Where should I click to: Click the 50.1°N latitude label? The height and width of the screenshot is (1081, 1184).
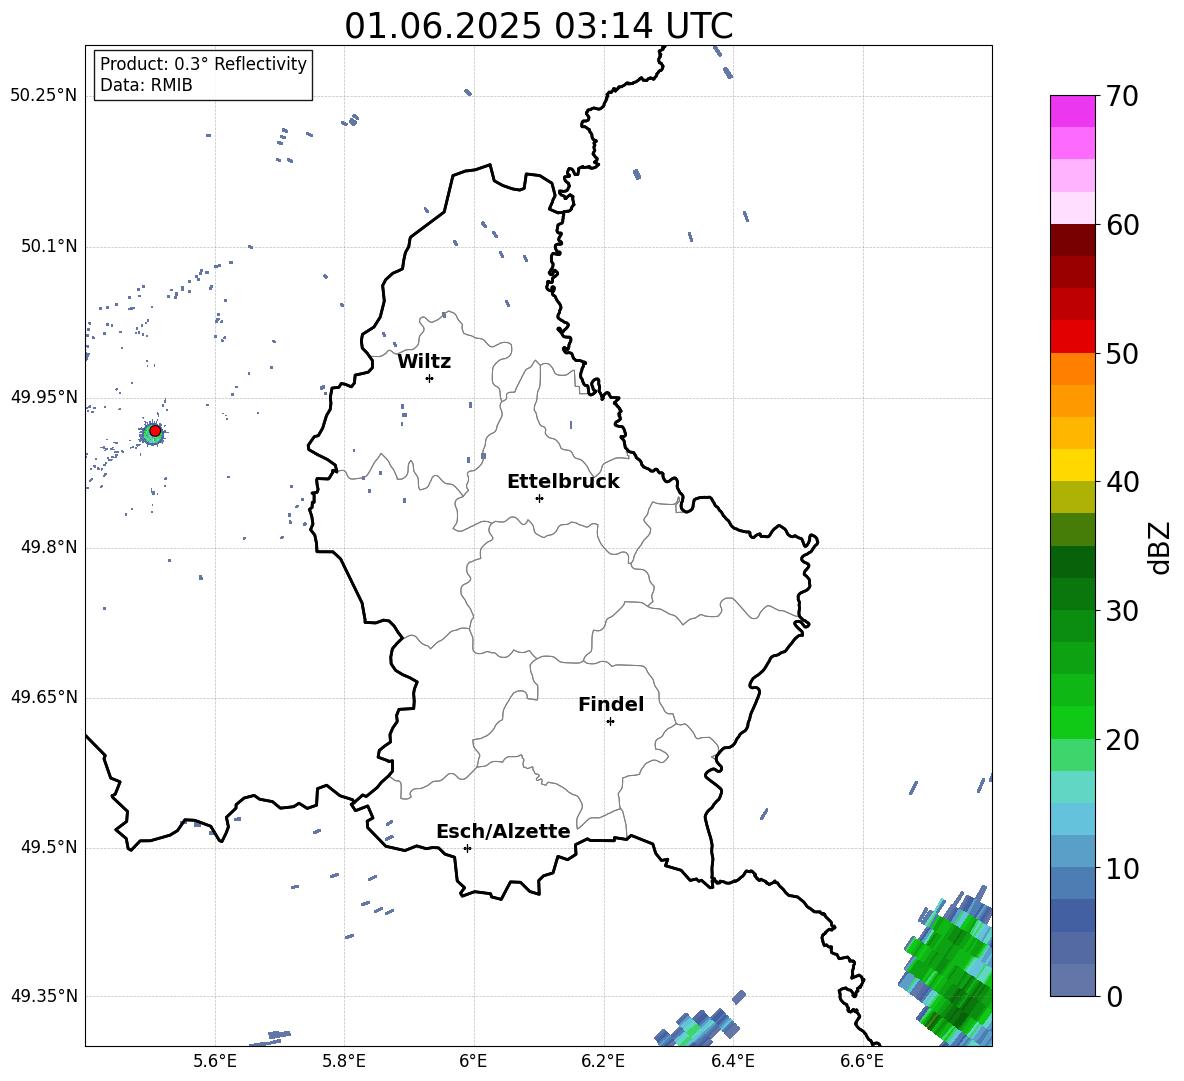coord(49,246)
